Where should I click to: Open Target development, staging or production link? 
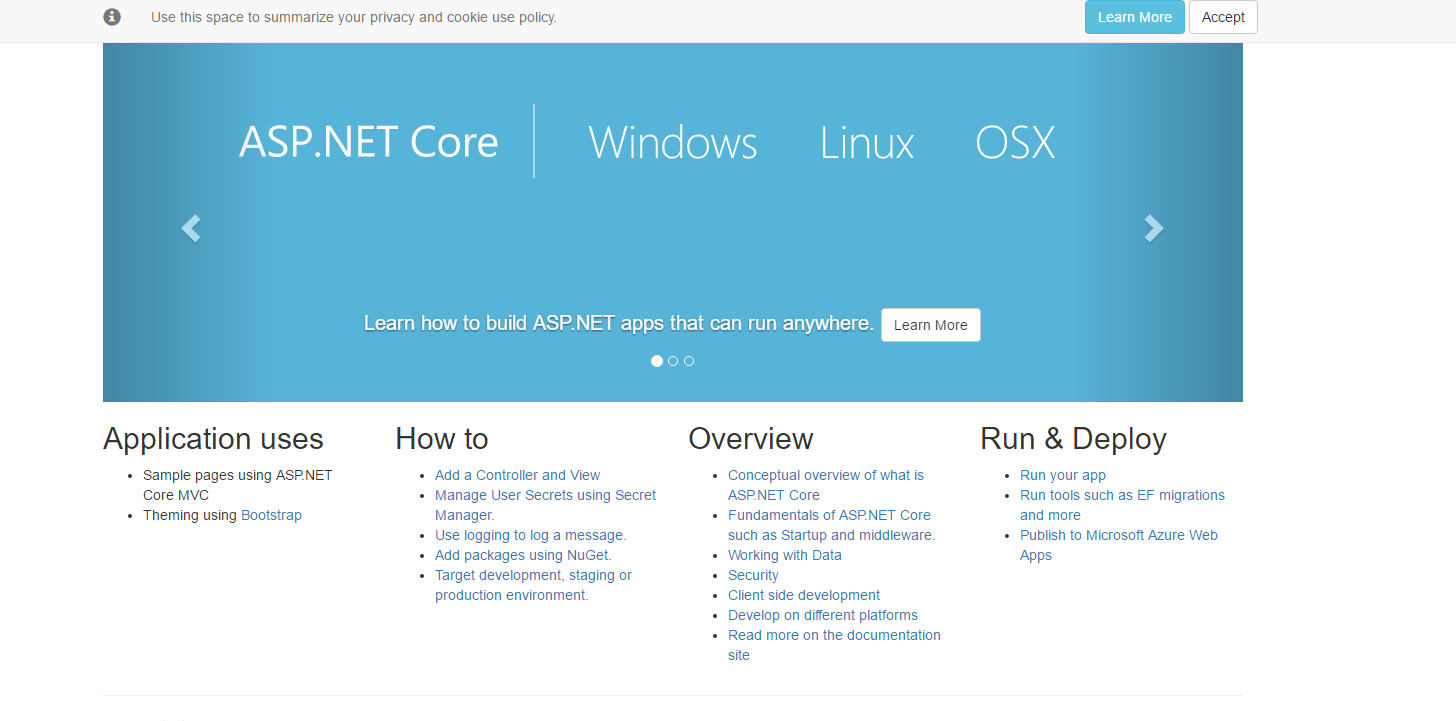(534, 585)
